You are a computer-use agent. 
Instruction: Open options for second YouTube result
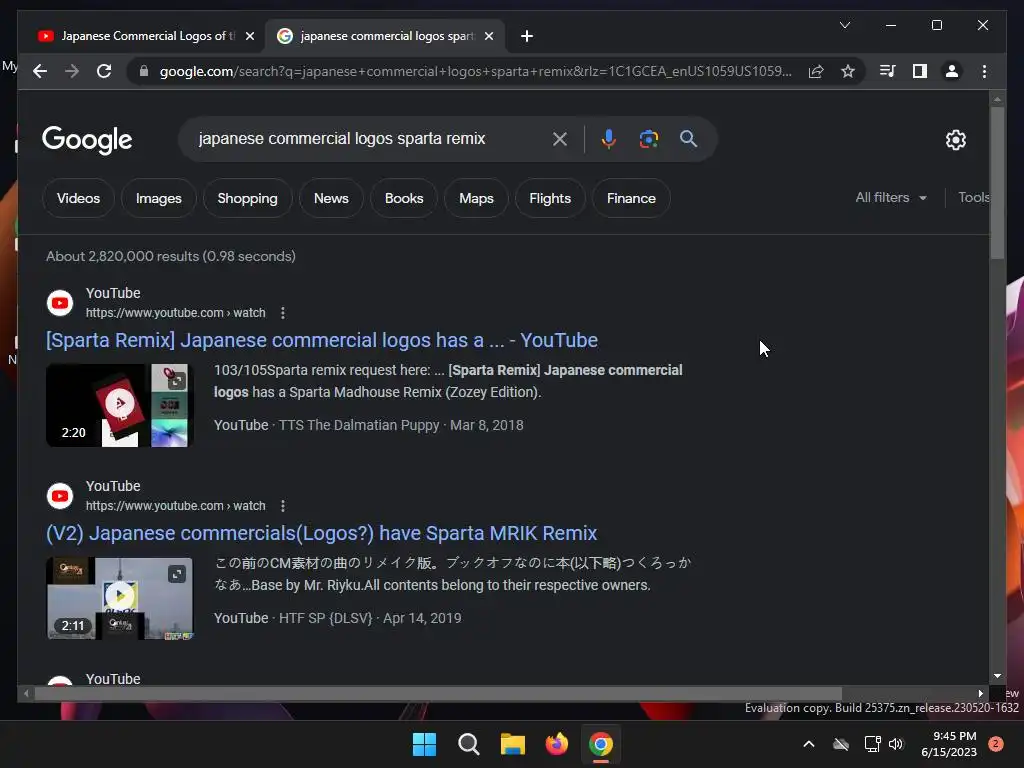(x=283, y=505)
